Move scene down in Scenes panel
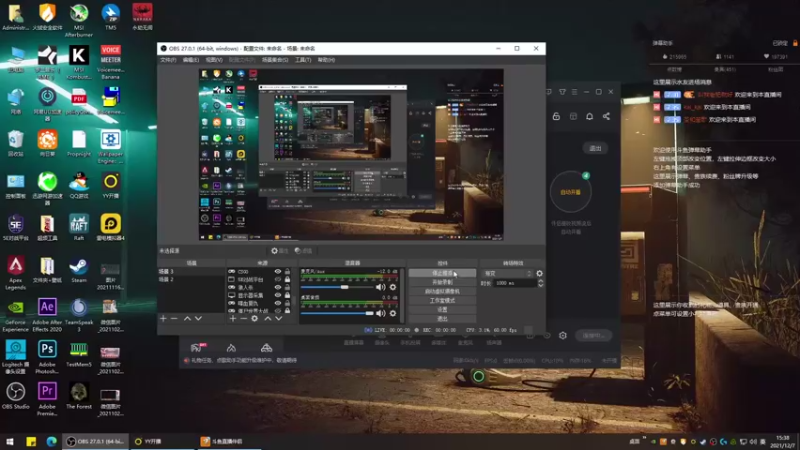 click(198, 318)
